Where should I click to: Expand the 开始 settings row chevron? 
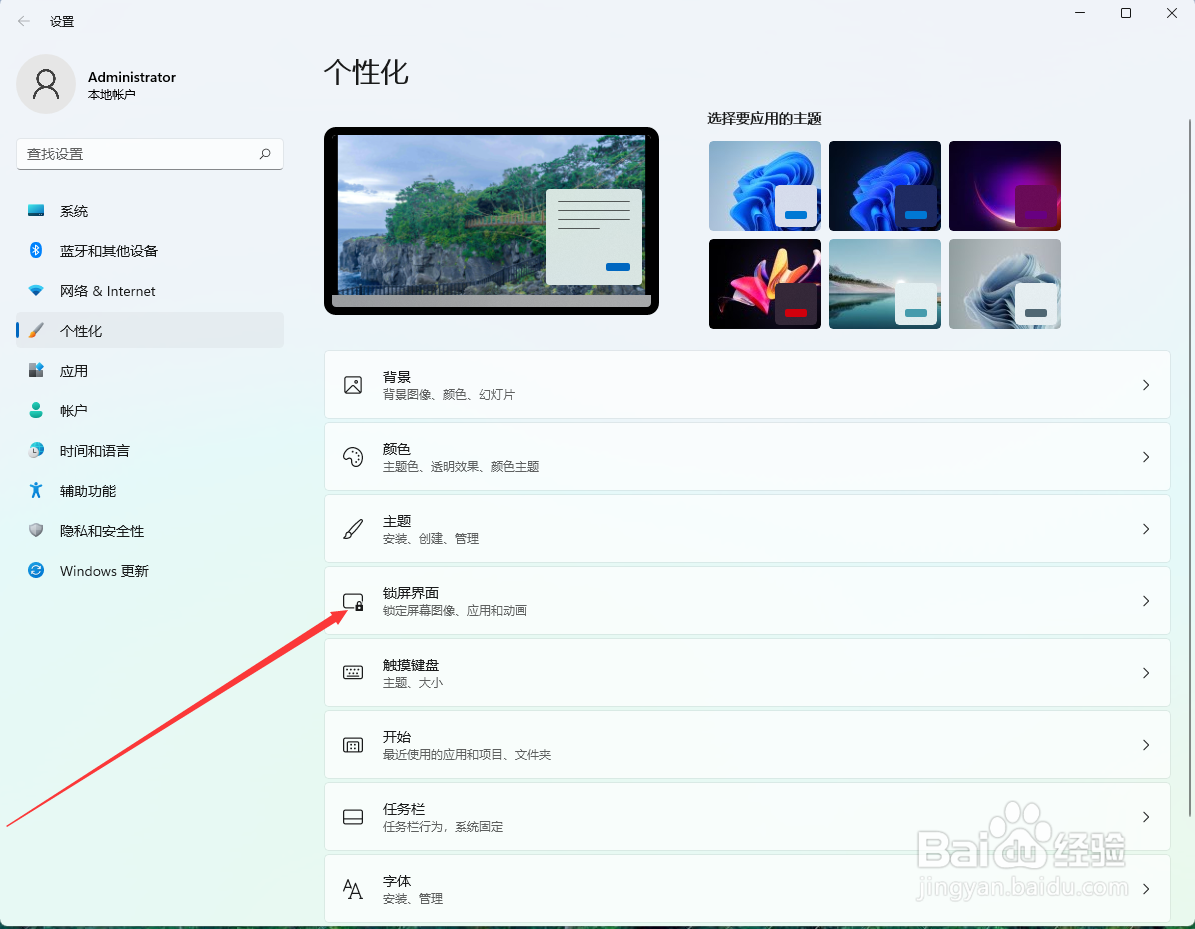click(1146, 744)
